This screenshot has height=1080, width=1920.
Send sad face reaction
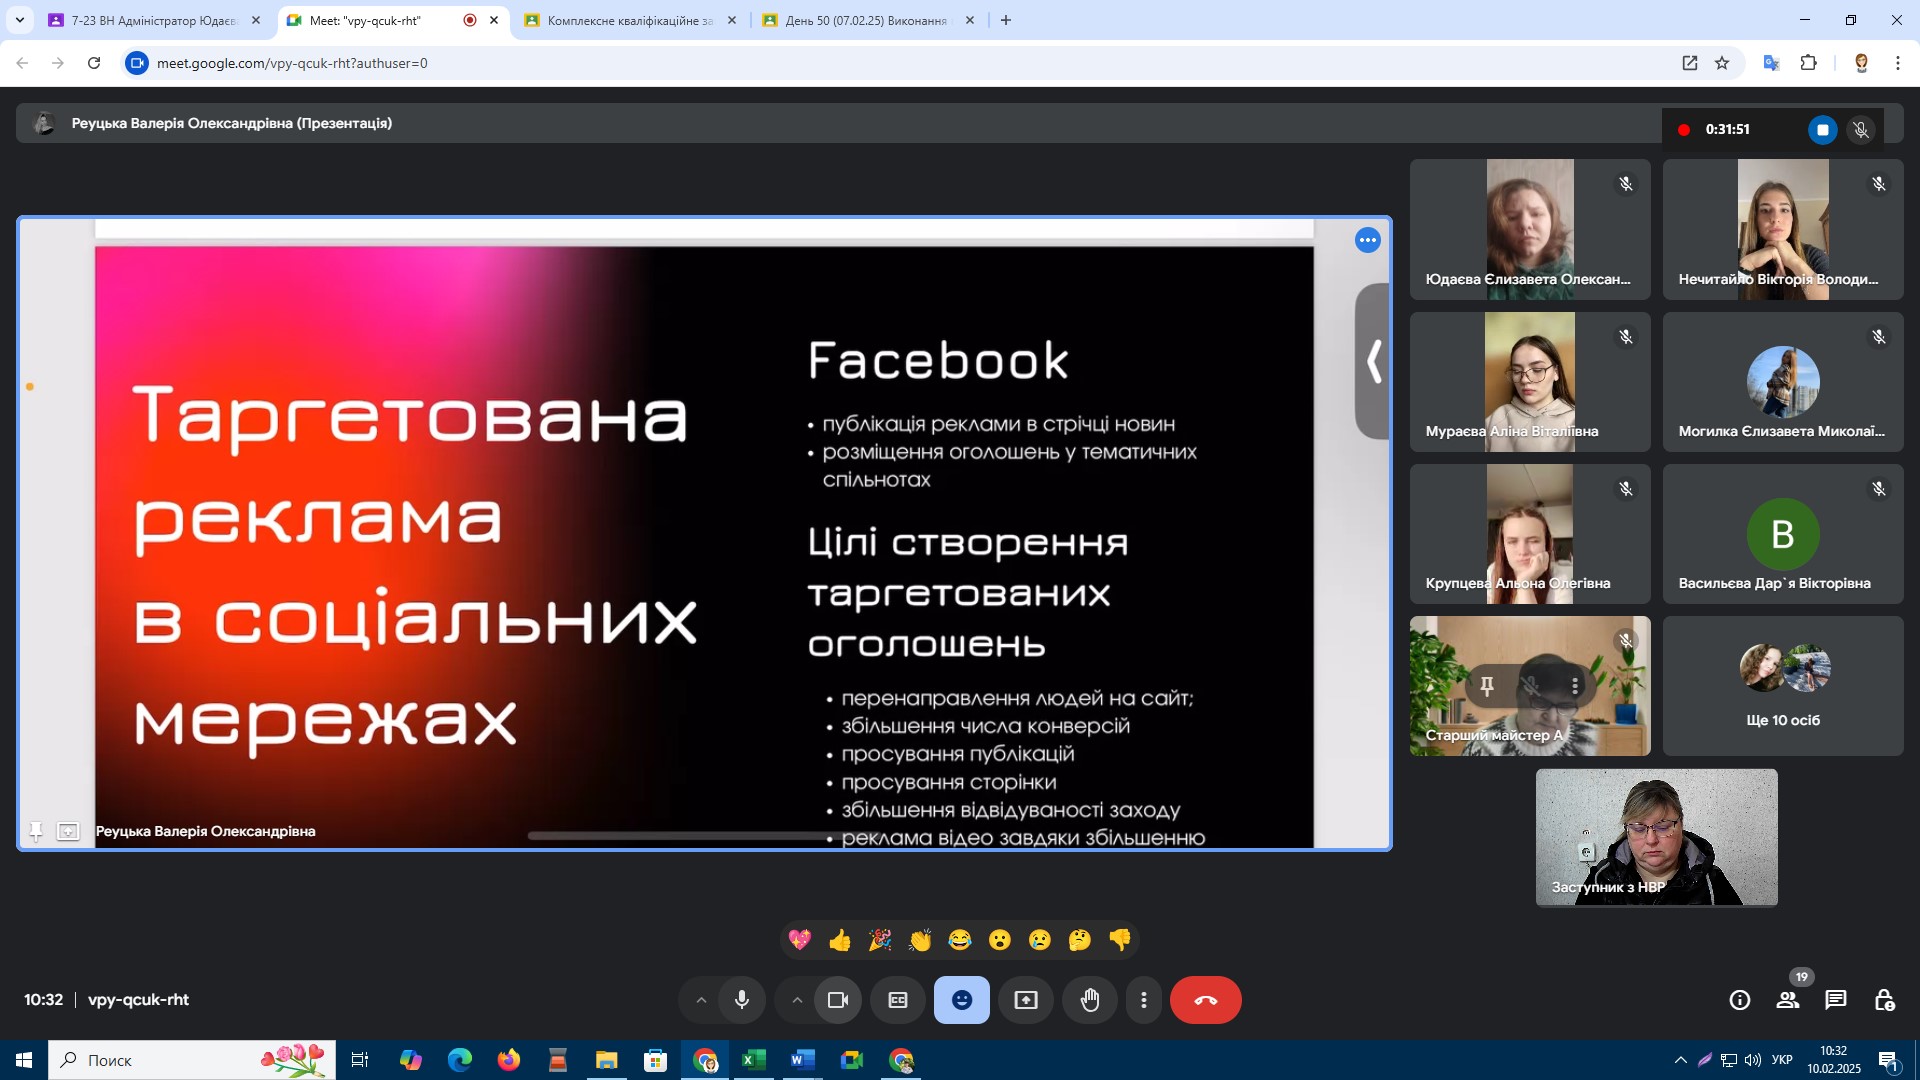[x=1040, y=940]
